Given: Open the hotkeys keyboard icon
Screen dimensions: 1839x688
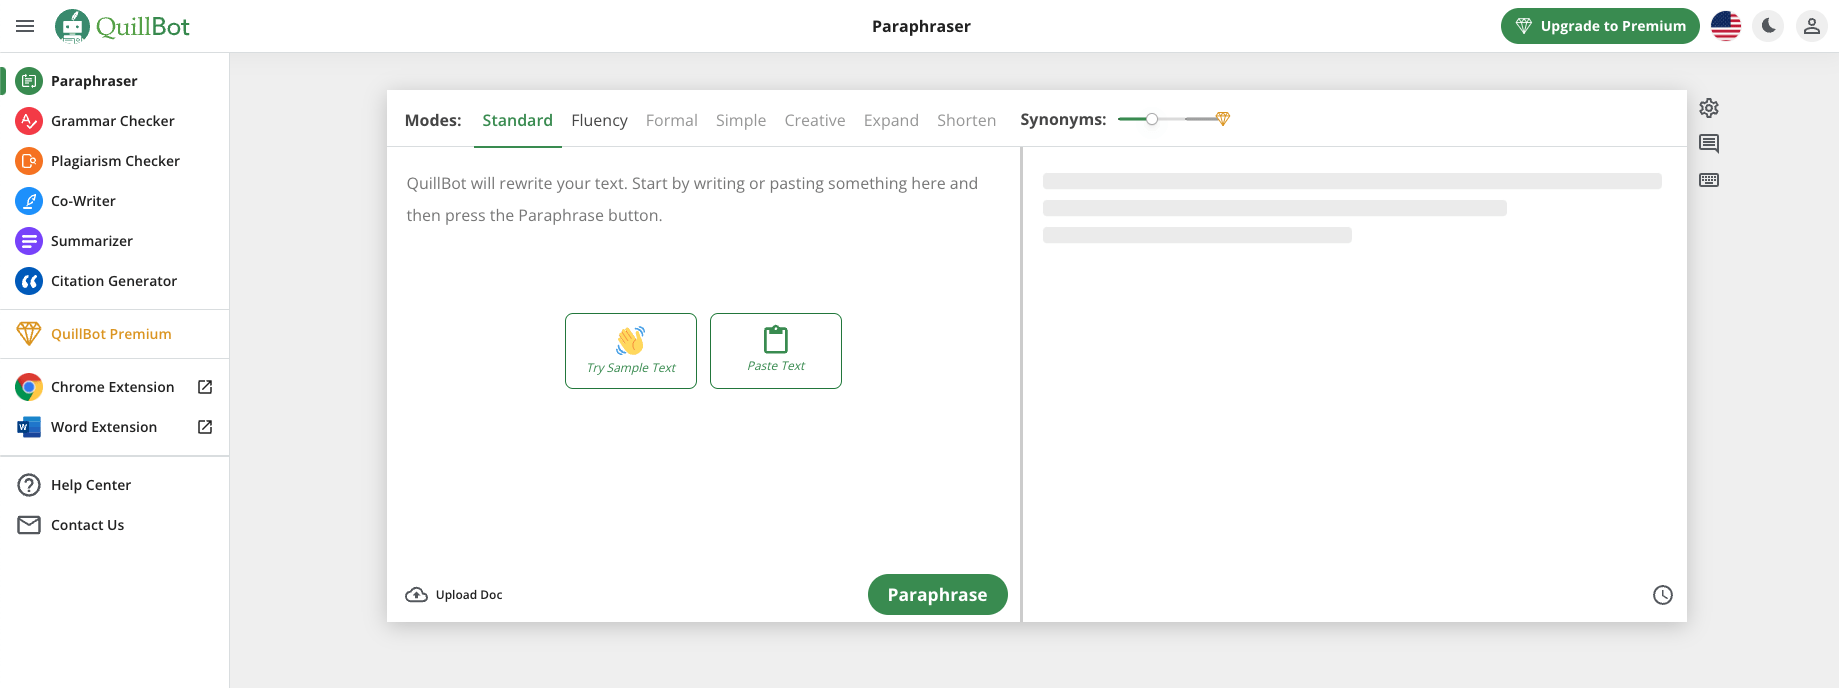Looking at the screenshot, I should point(1709,180).
